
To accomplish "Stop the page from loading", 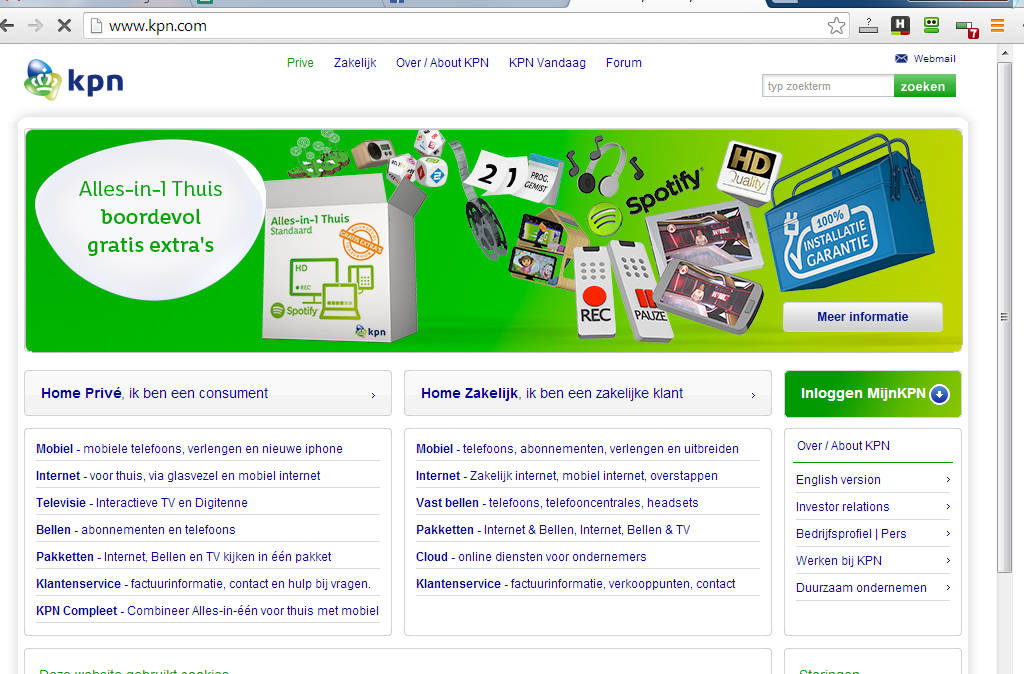I will click(x=64, y=26).
